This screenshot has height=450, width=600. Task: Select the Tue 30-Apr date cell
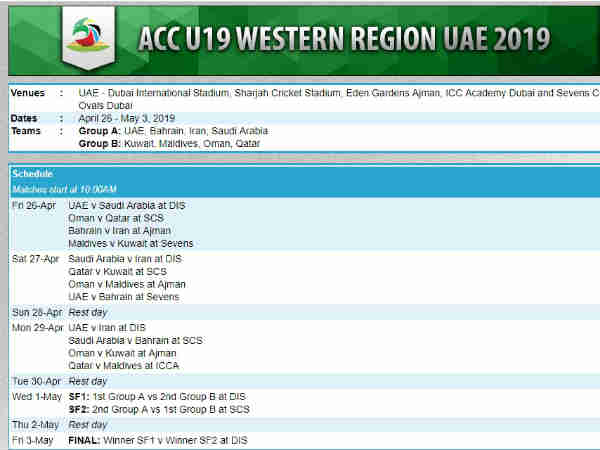click(x=37, y=382)
